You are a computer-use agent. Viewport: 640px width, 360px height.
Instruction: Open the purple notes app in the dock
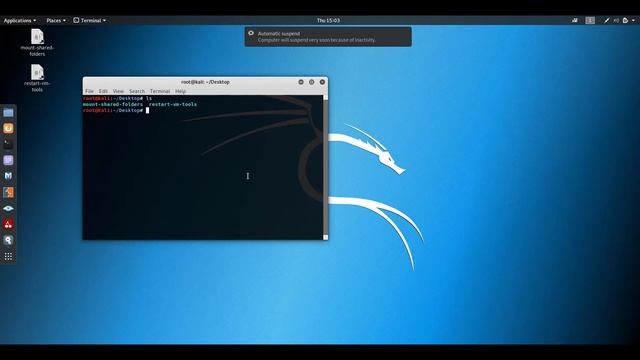coord(8,160)
